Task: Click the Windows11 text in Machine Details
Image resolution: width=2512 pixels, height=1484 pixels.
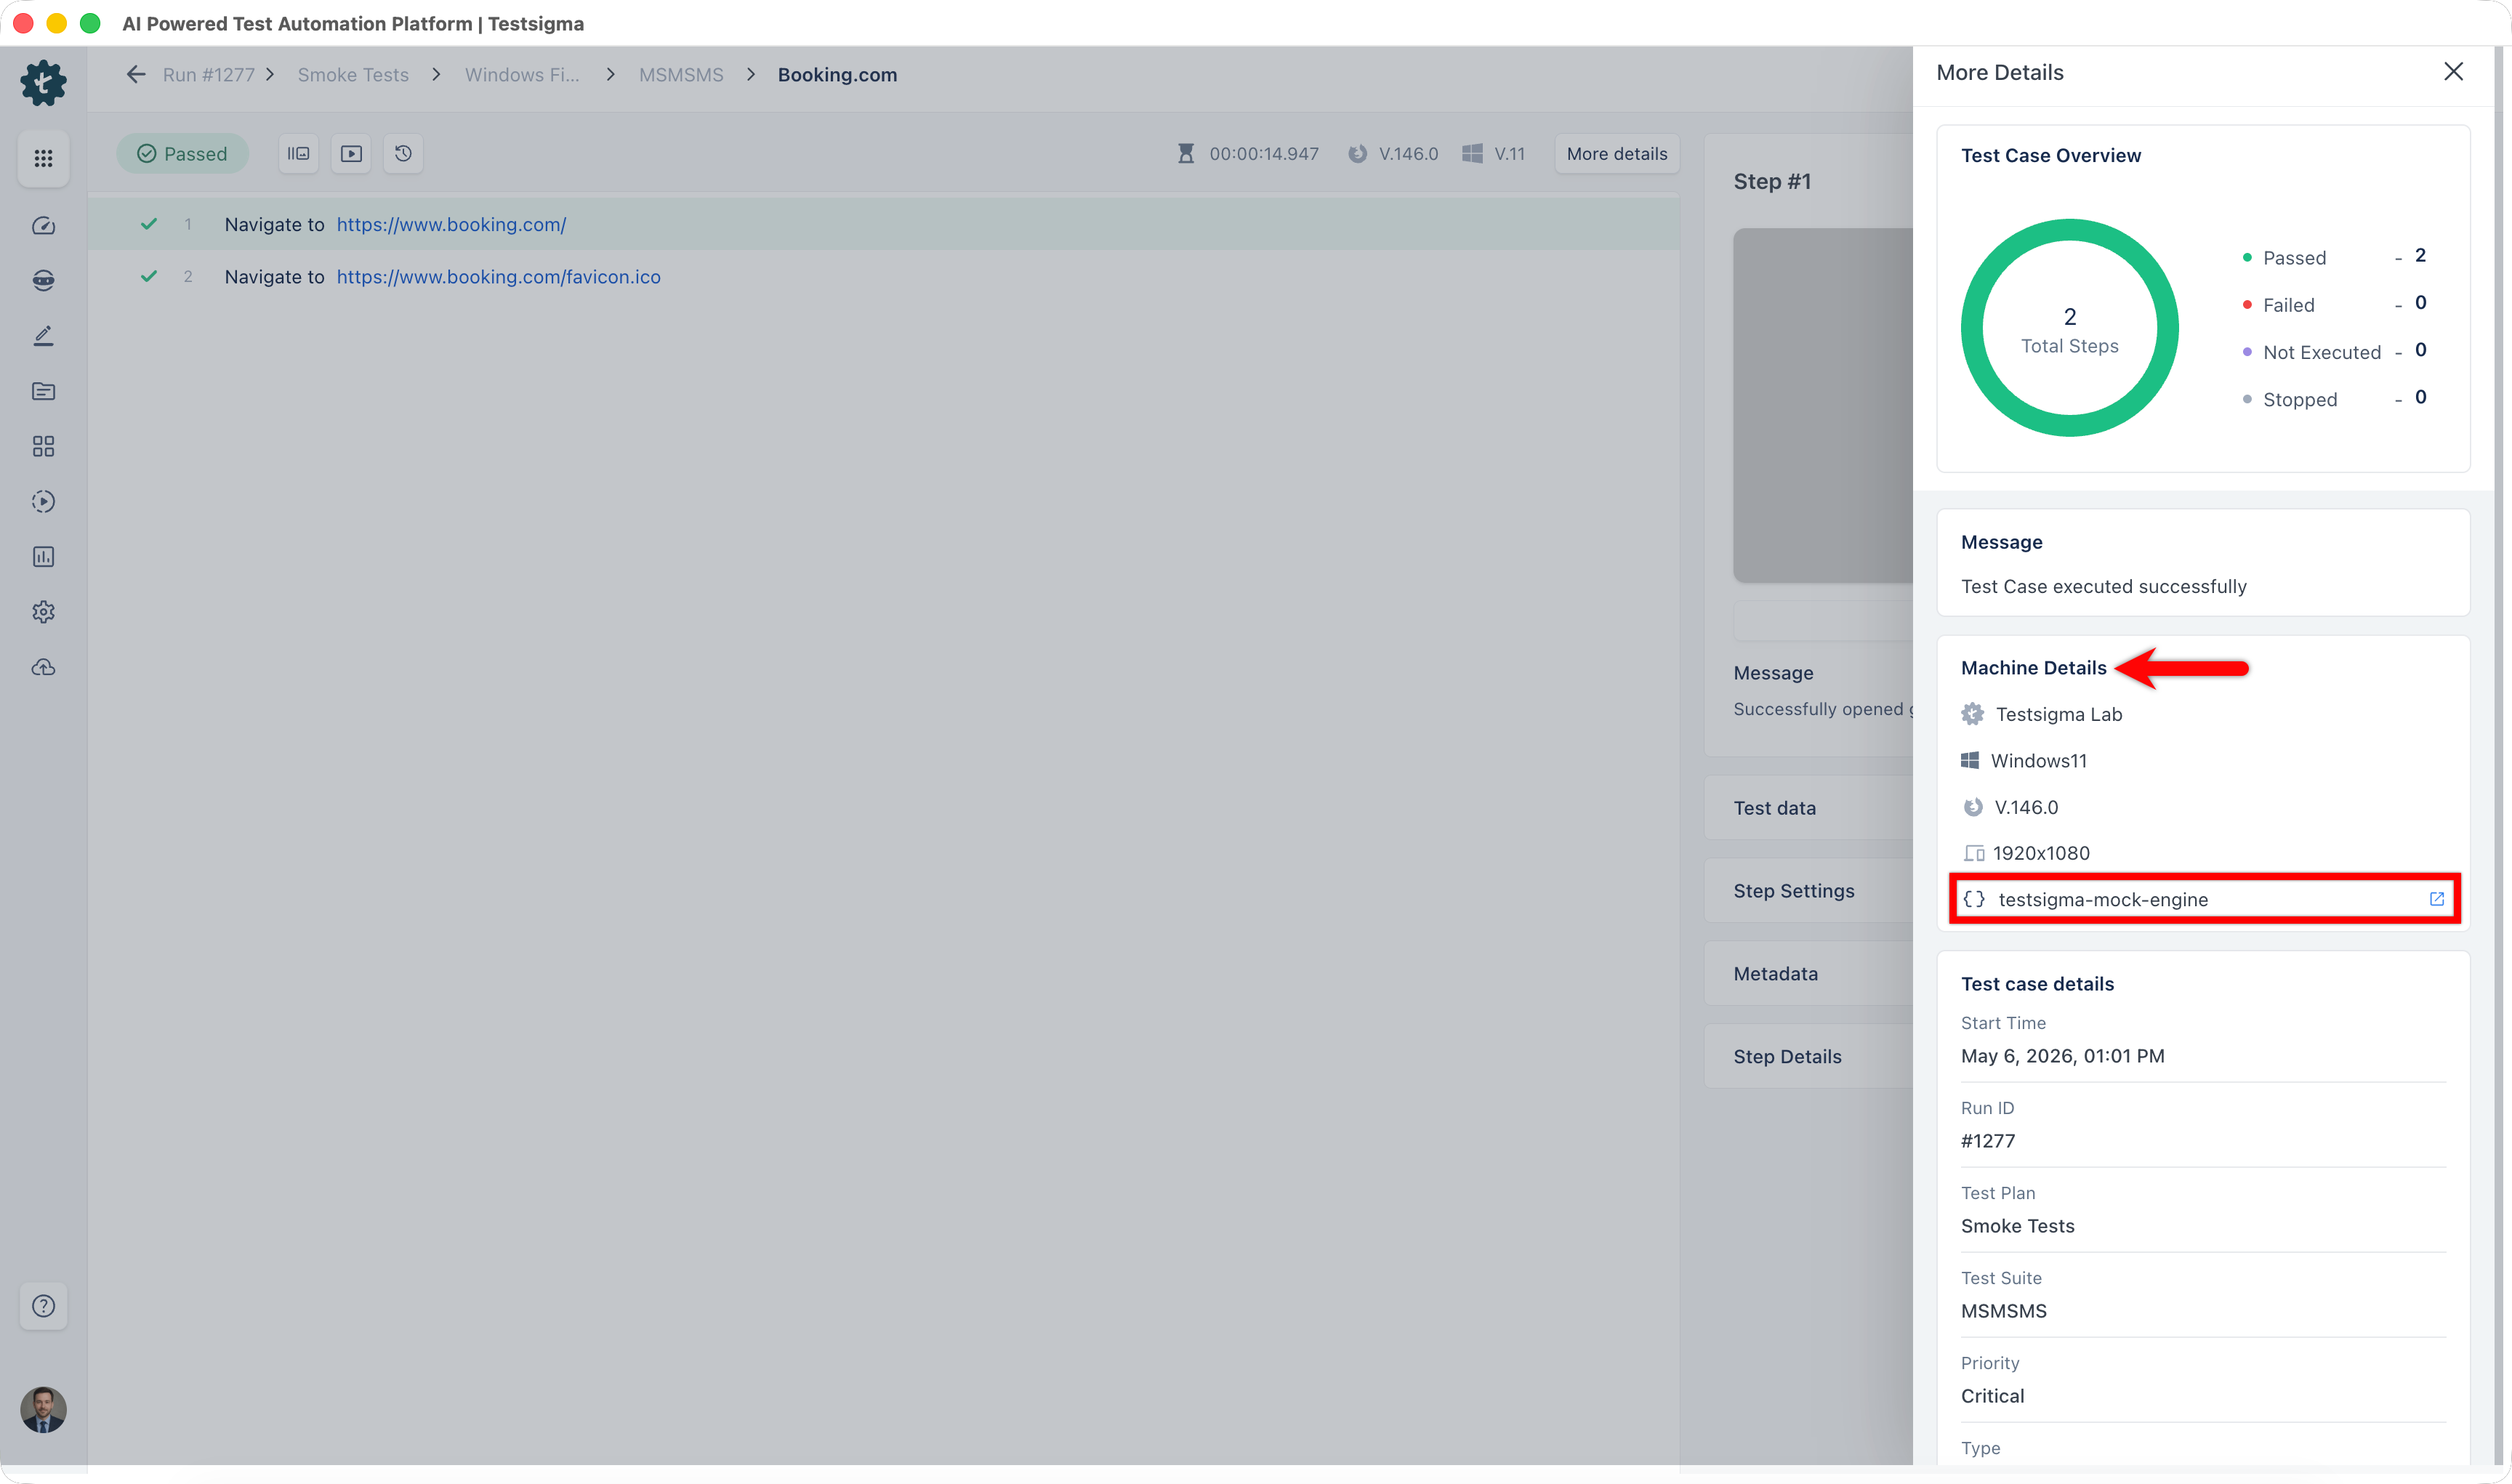Action: [2038, 761]
